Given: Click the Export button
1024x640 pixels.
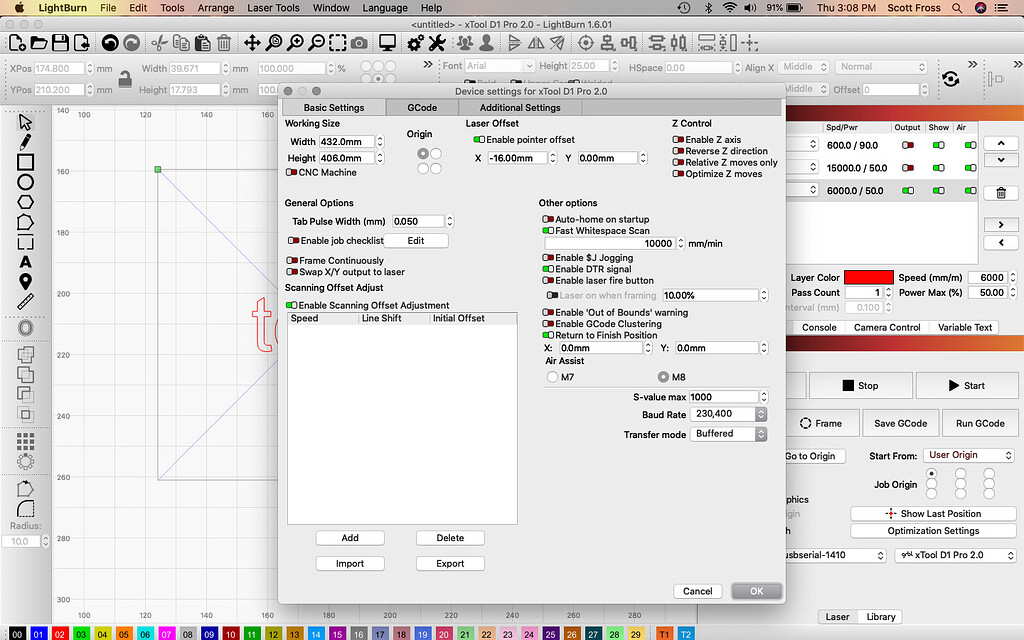Looking at the screenshot, I should (450, 563).
